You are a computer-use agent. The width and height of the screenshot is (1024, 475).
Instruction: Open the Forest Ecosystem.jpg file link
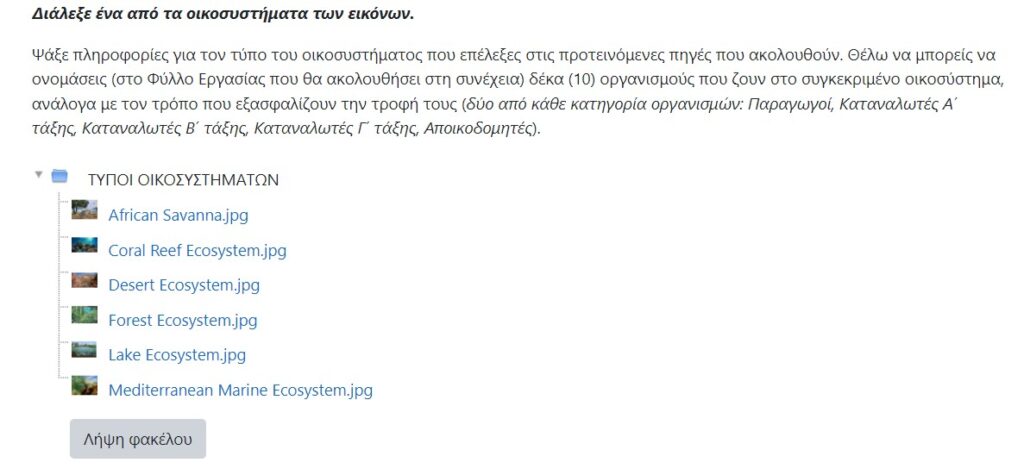click(x=183, y=320)
